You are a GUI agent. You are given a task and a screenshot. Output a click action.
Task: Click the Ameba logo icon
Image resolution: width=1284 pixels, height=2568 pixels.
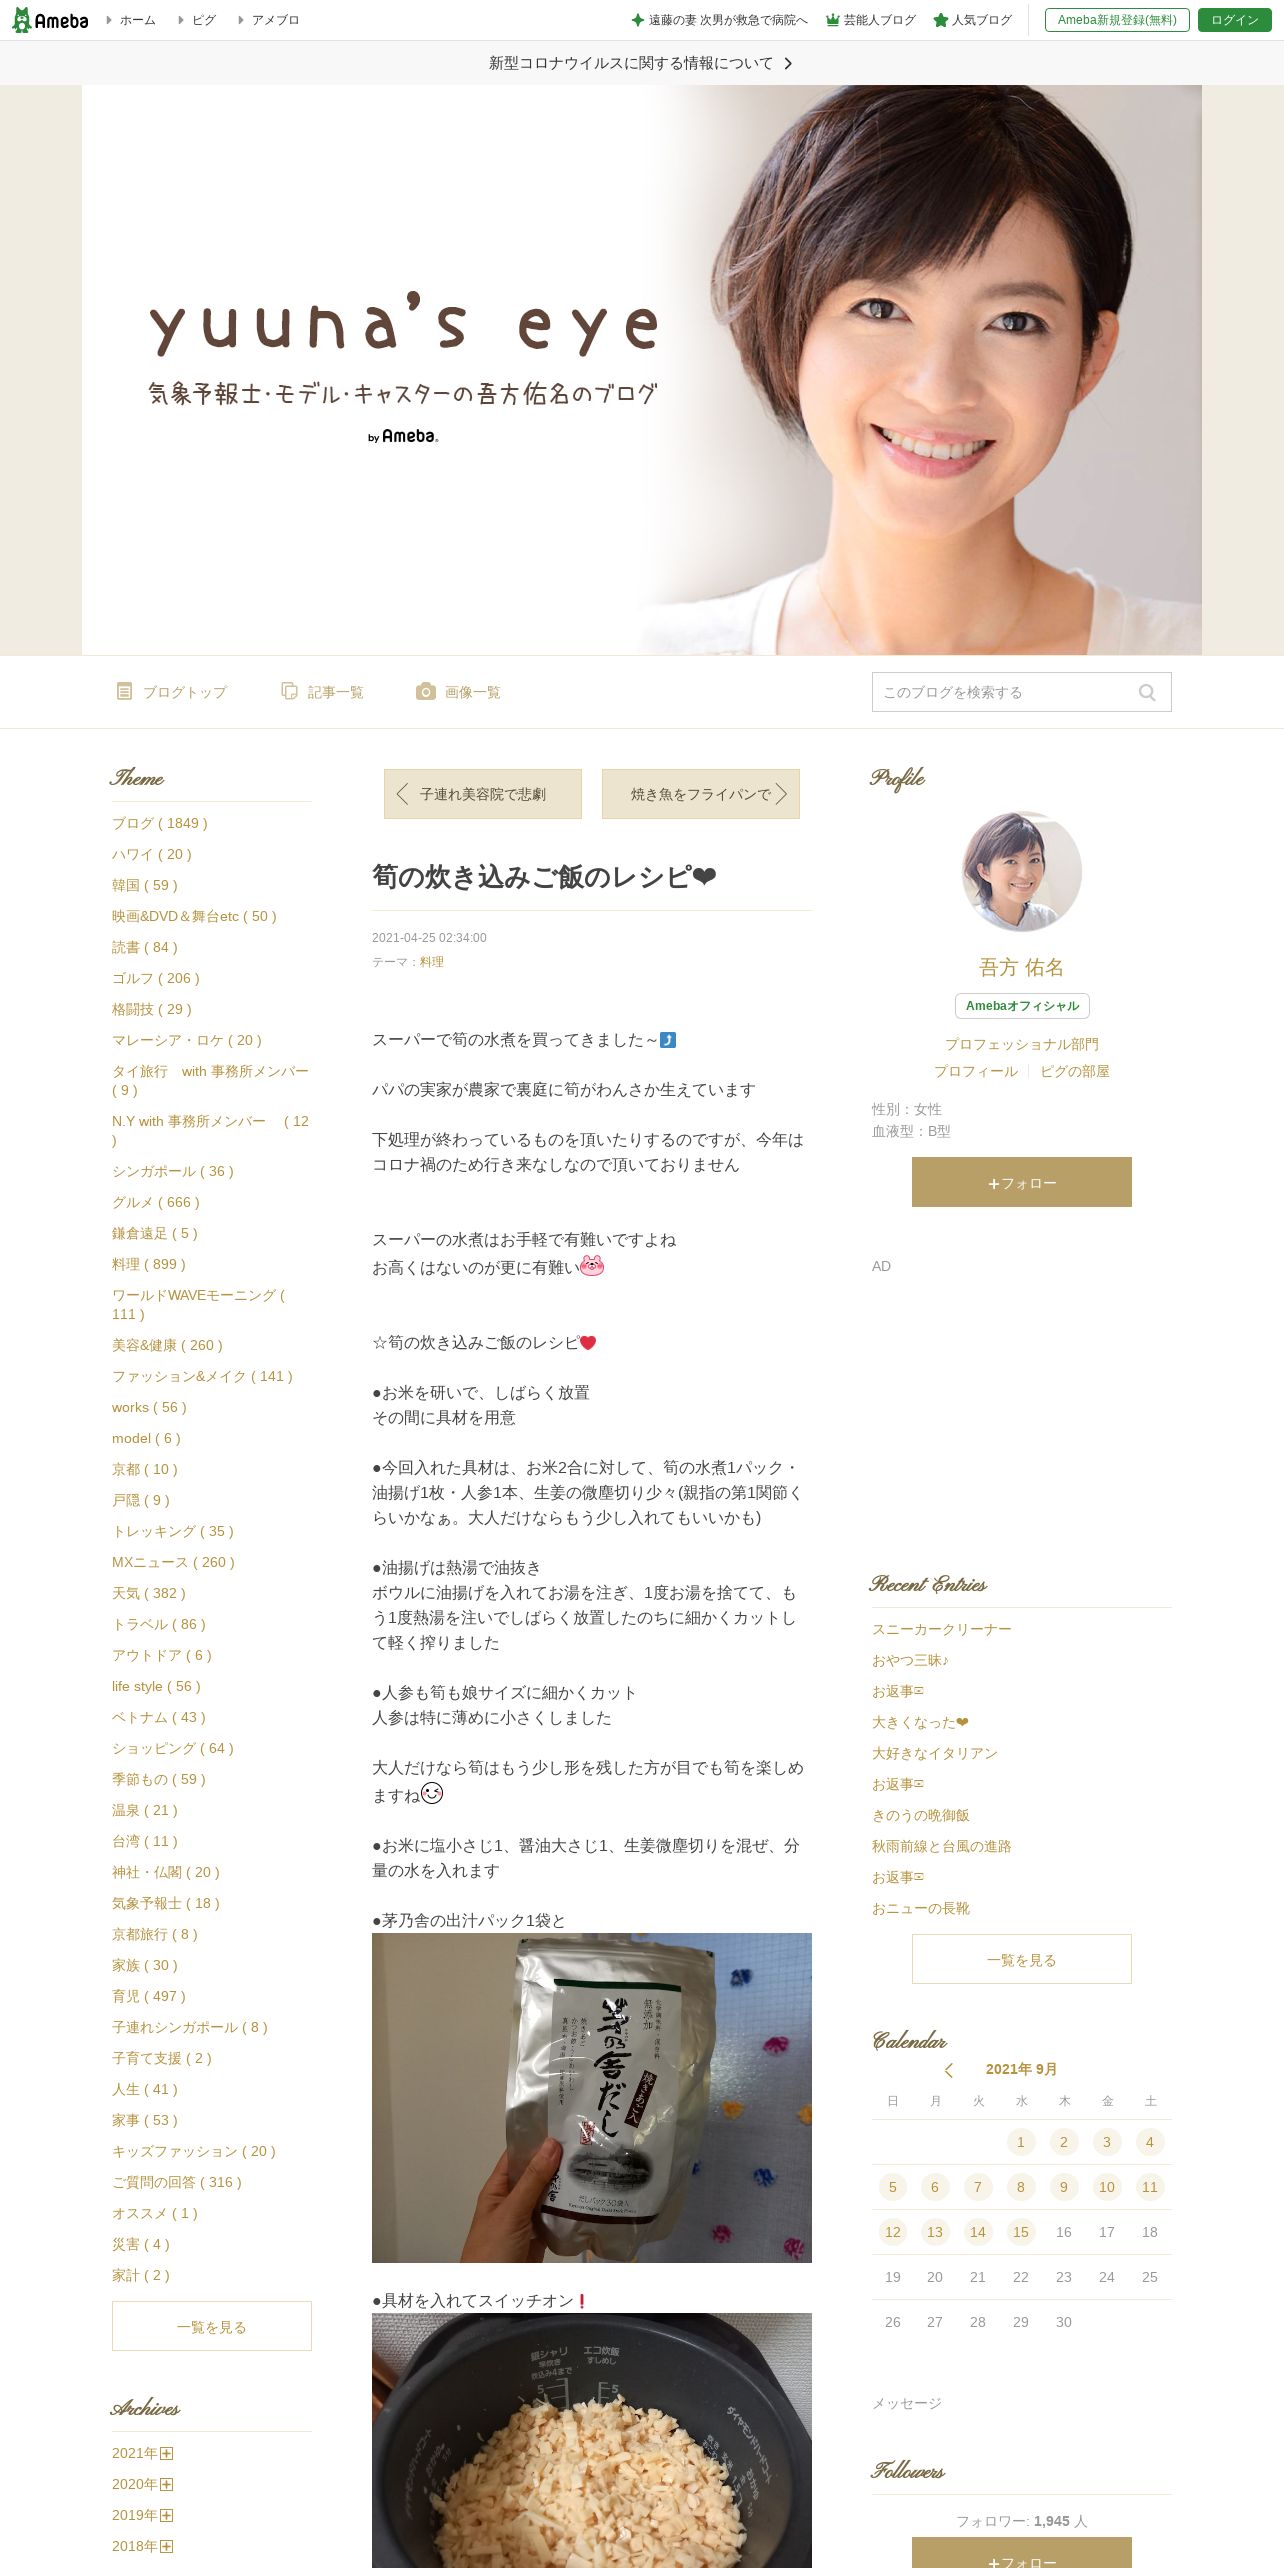click(x=49, y=20)
